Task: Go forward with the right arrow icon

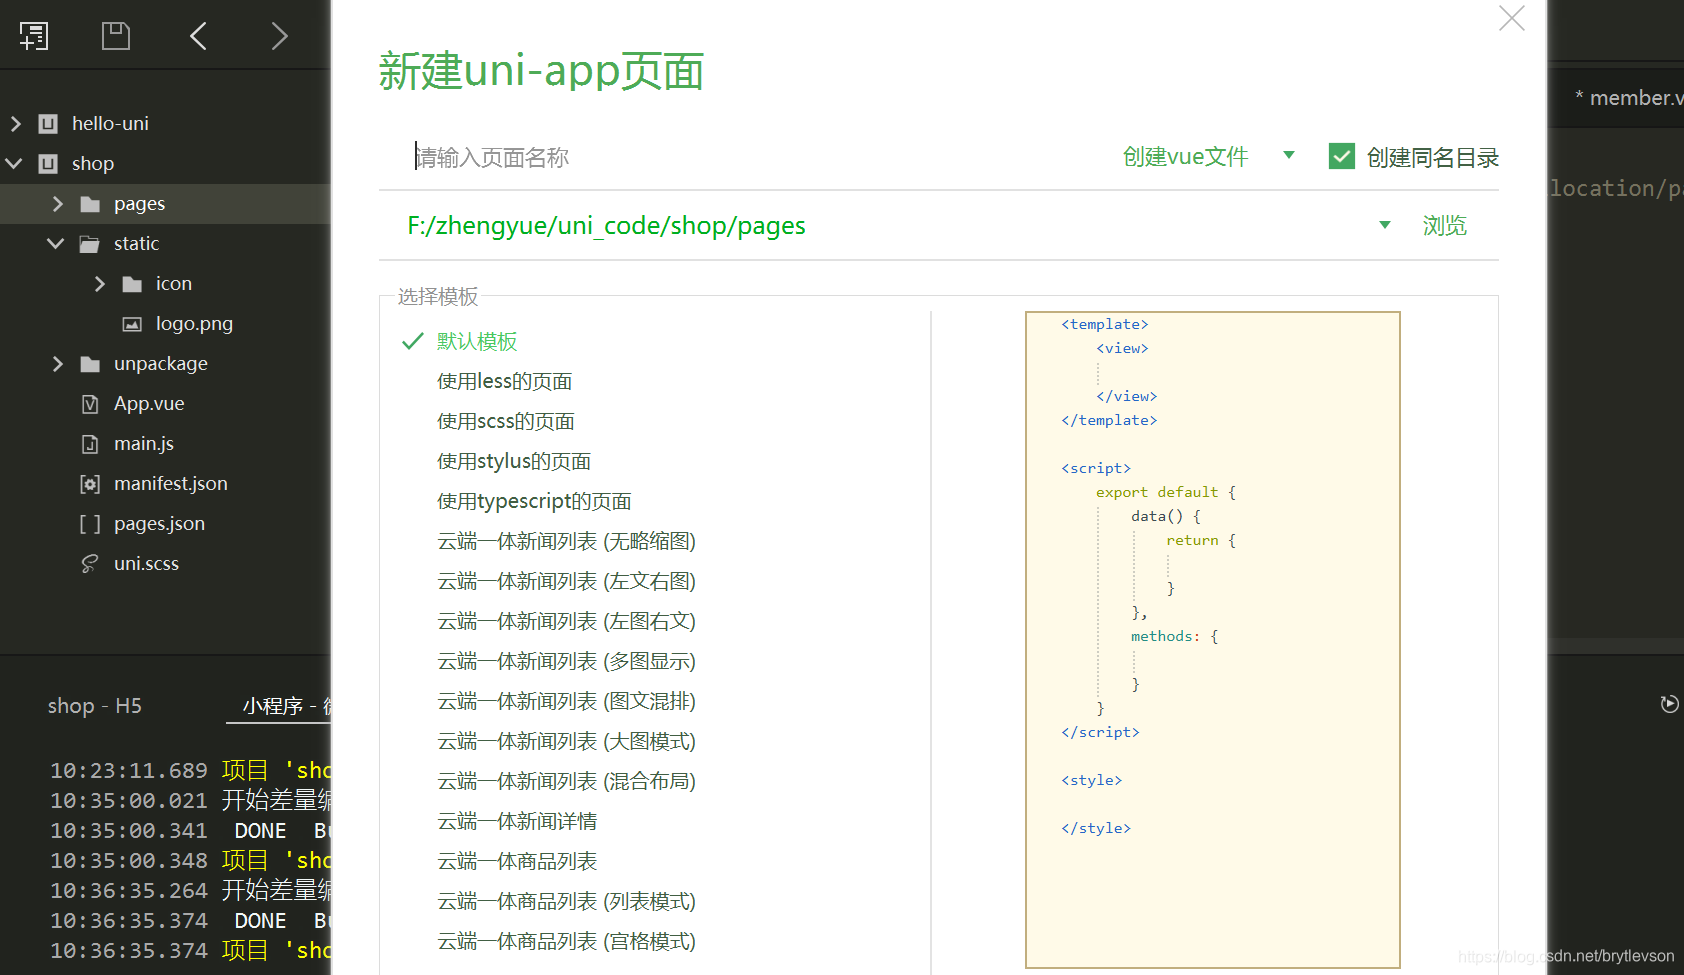Action: coord(280,36)
